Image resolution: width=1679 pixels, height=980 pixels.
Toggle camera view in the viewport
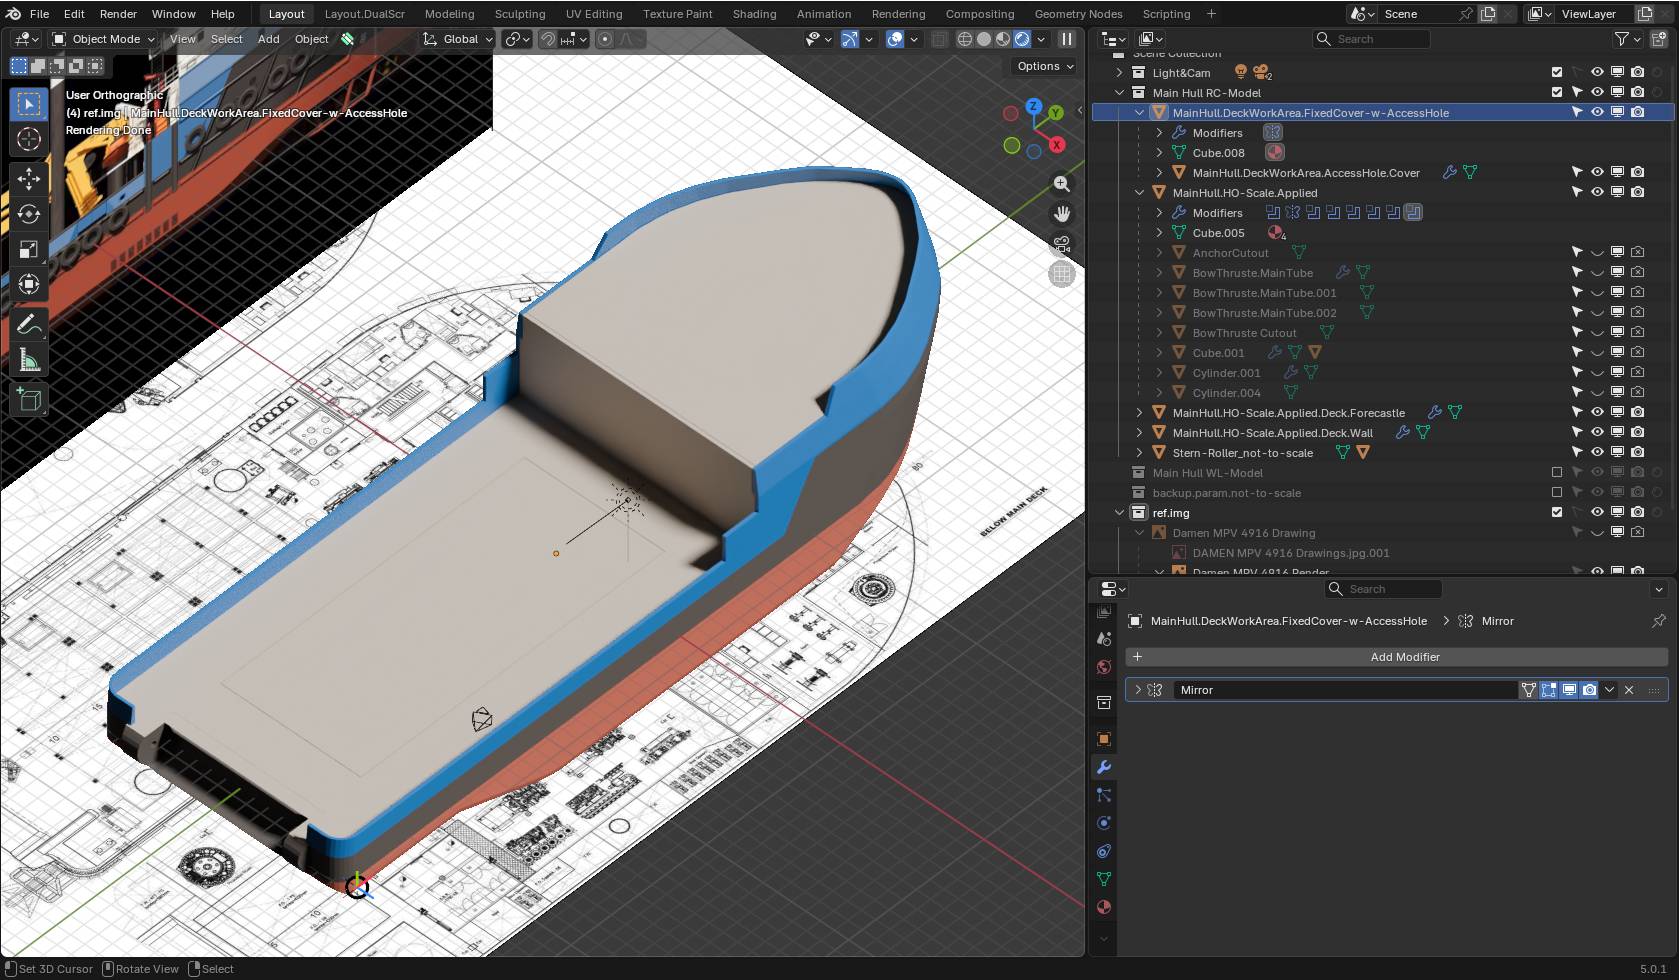click(1061, 244)
